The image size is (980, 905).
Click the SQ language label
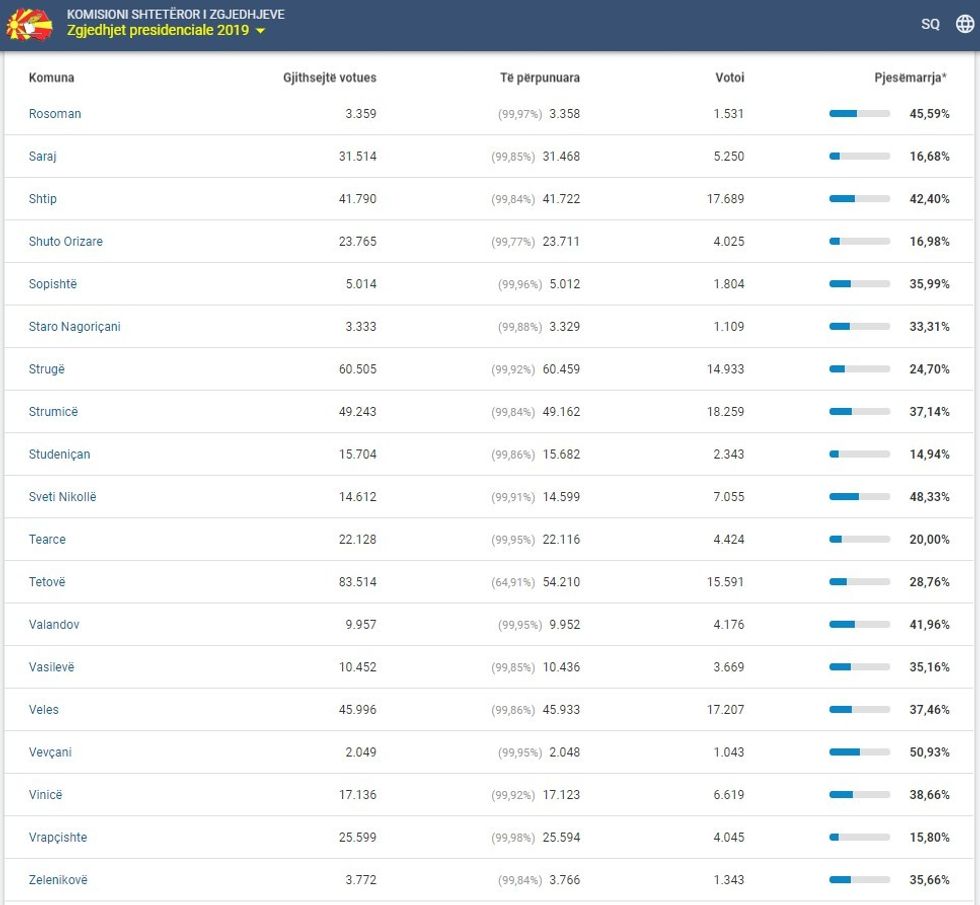(x=930, y=24)
